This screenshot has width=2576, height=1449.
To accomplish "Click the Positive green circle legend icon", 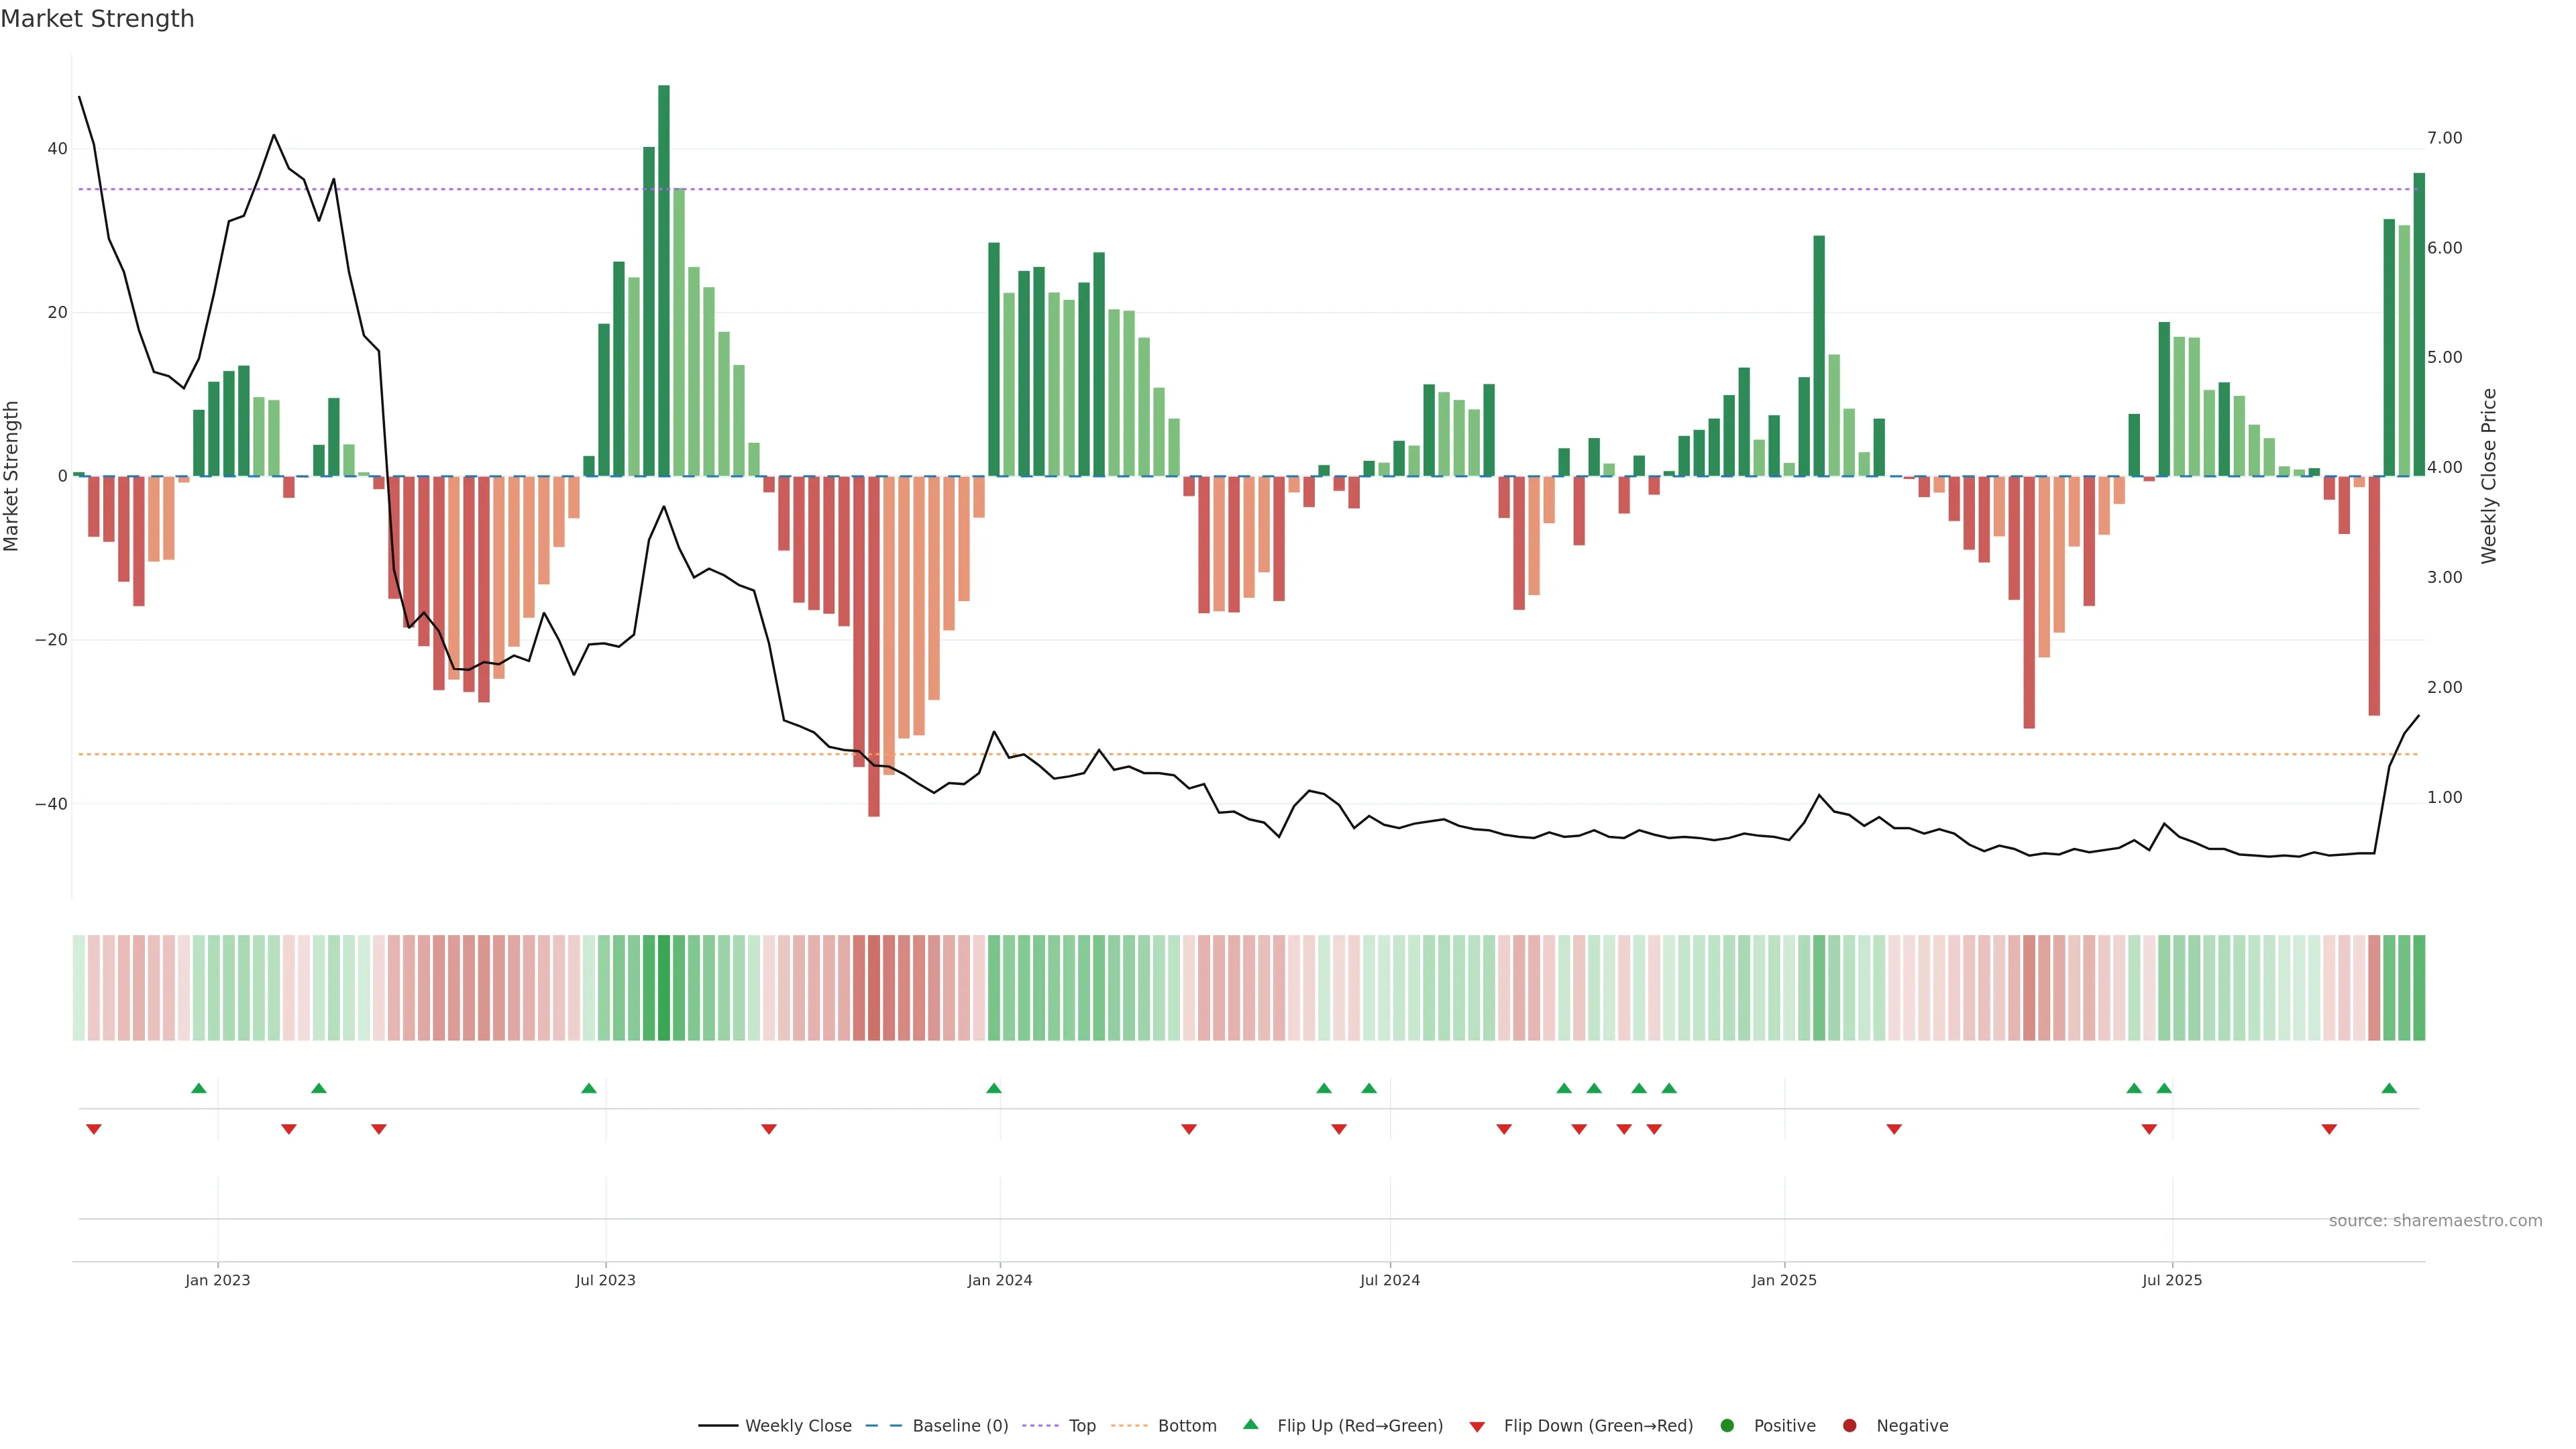I will tap(1727, 1426).
